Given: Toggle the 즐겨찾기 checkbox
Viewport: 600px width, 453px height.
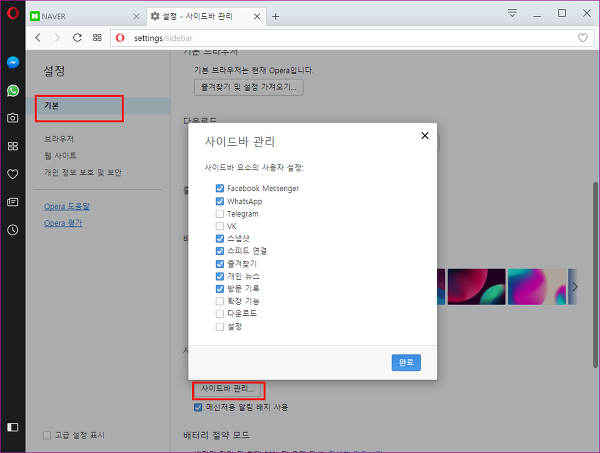Looking at the screenshot, I should coord(220,264).
